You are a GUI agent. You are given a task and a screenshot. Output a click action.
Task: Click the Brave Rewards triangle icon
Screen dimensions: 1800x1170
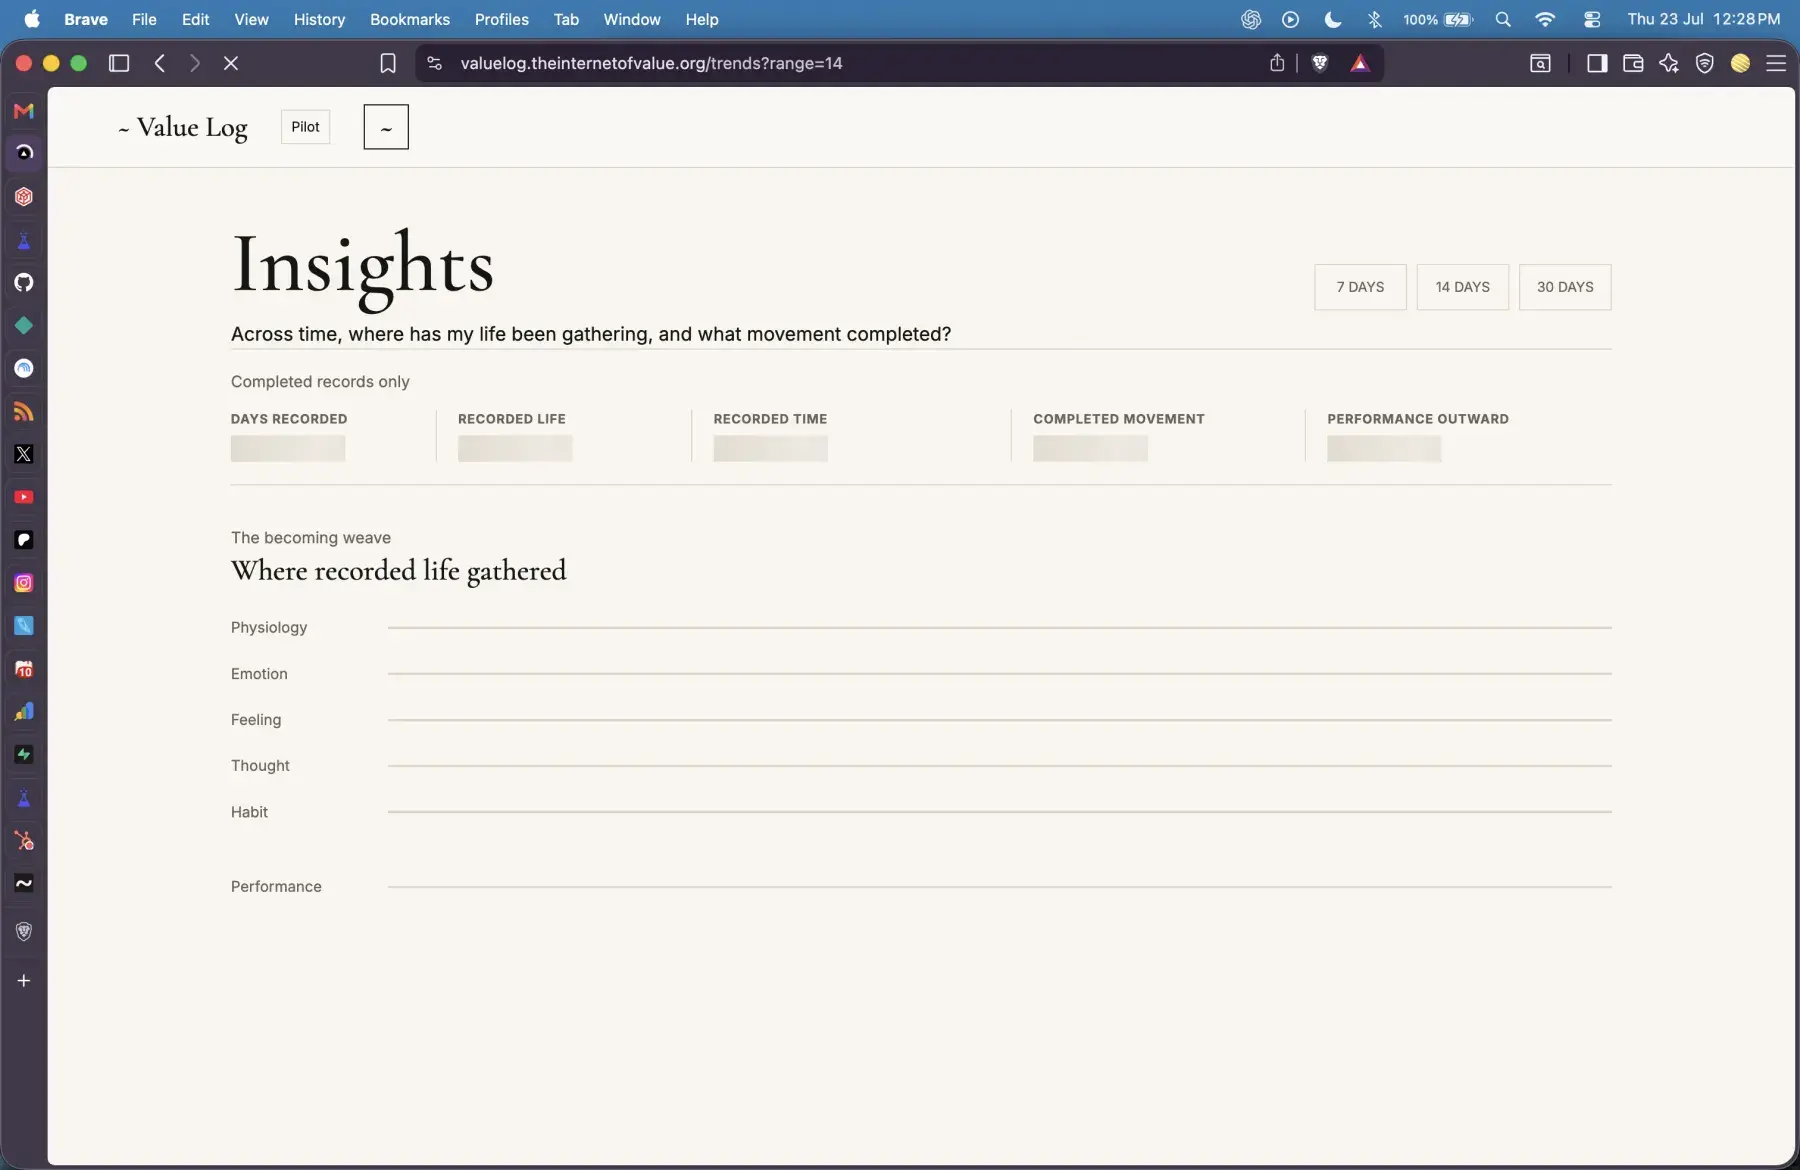click(1360, 63)
